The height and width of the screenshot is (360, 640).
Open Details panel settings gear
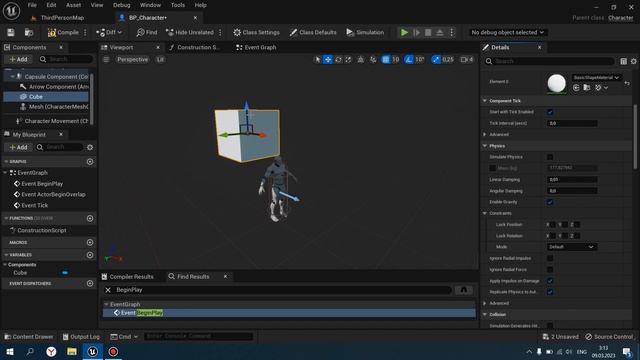click(x=633, y=61)
